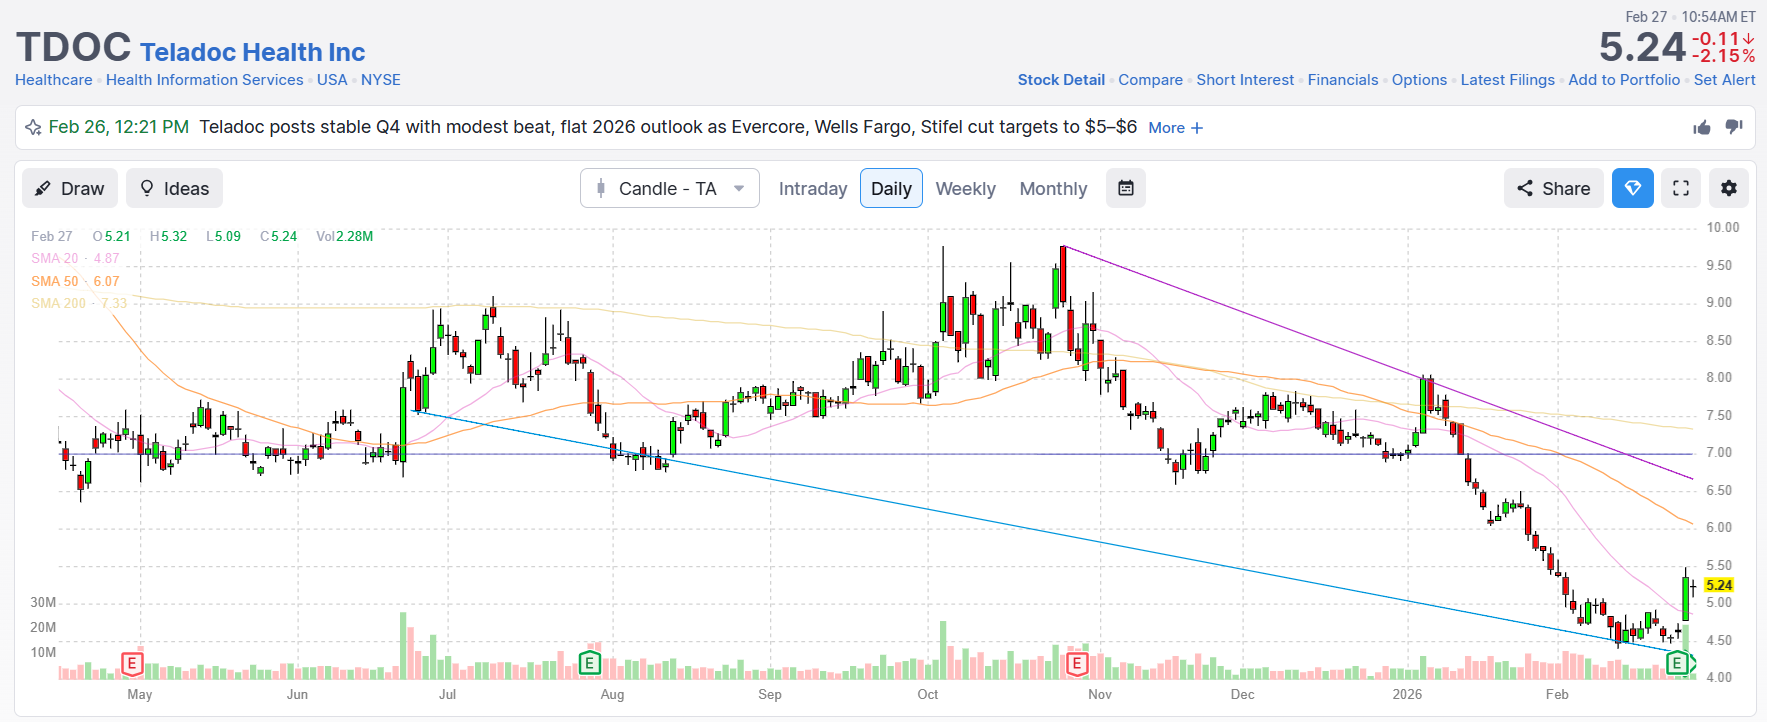1767x722 pixels.
Task: Click the blue diamond premium icon
Action: (x=1633, y=188)
